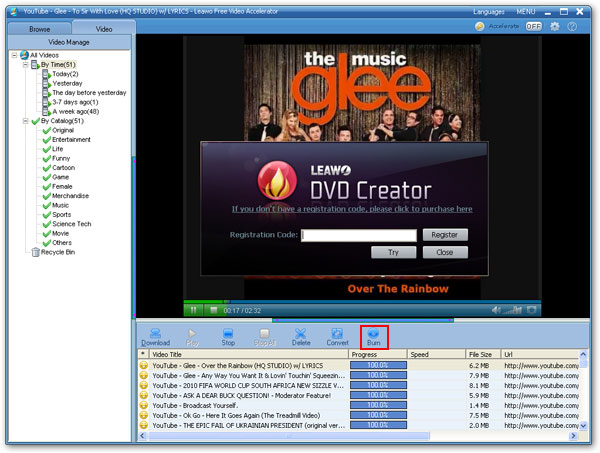Click the Try button
Screen dimensions: 600x453
point(393,253)
